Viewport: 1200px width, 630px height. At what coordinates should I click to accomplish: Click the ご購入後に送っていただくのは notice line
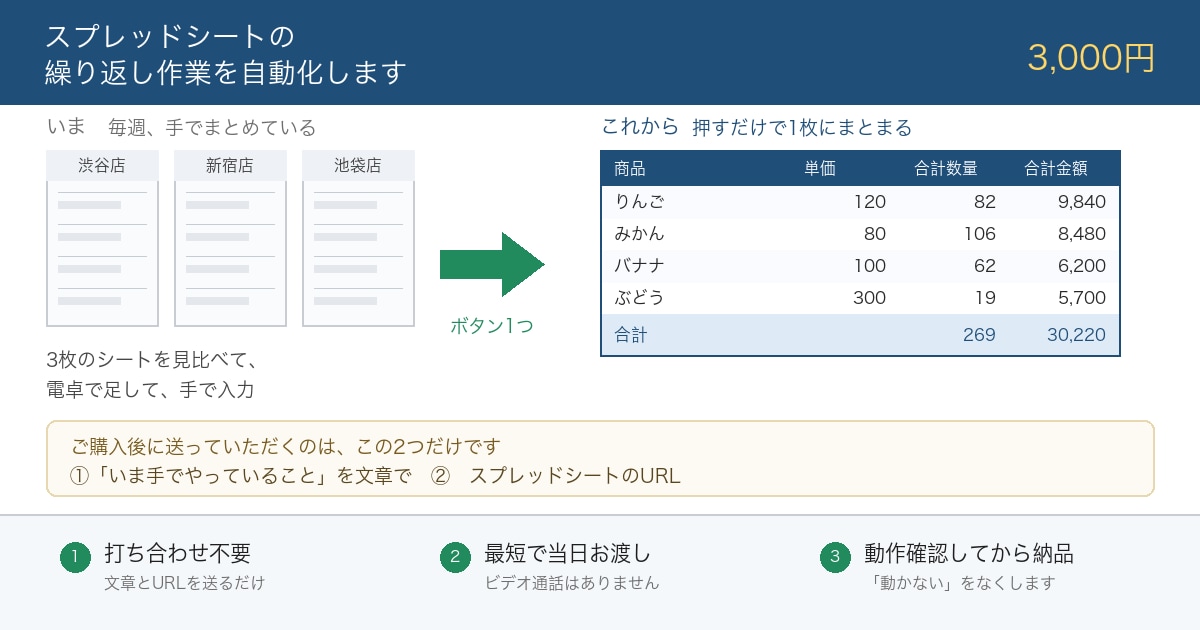pos(285,446)
